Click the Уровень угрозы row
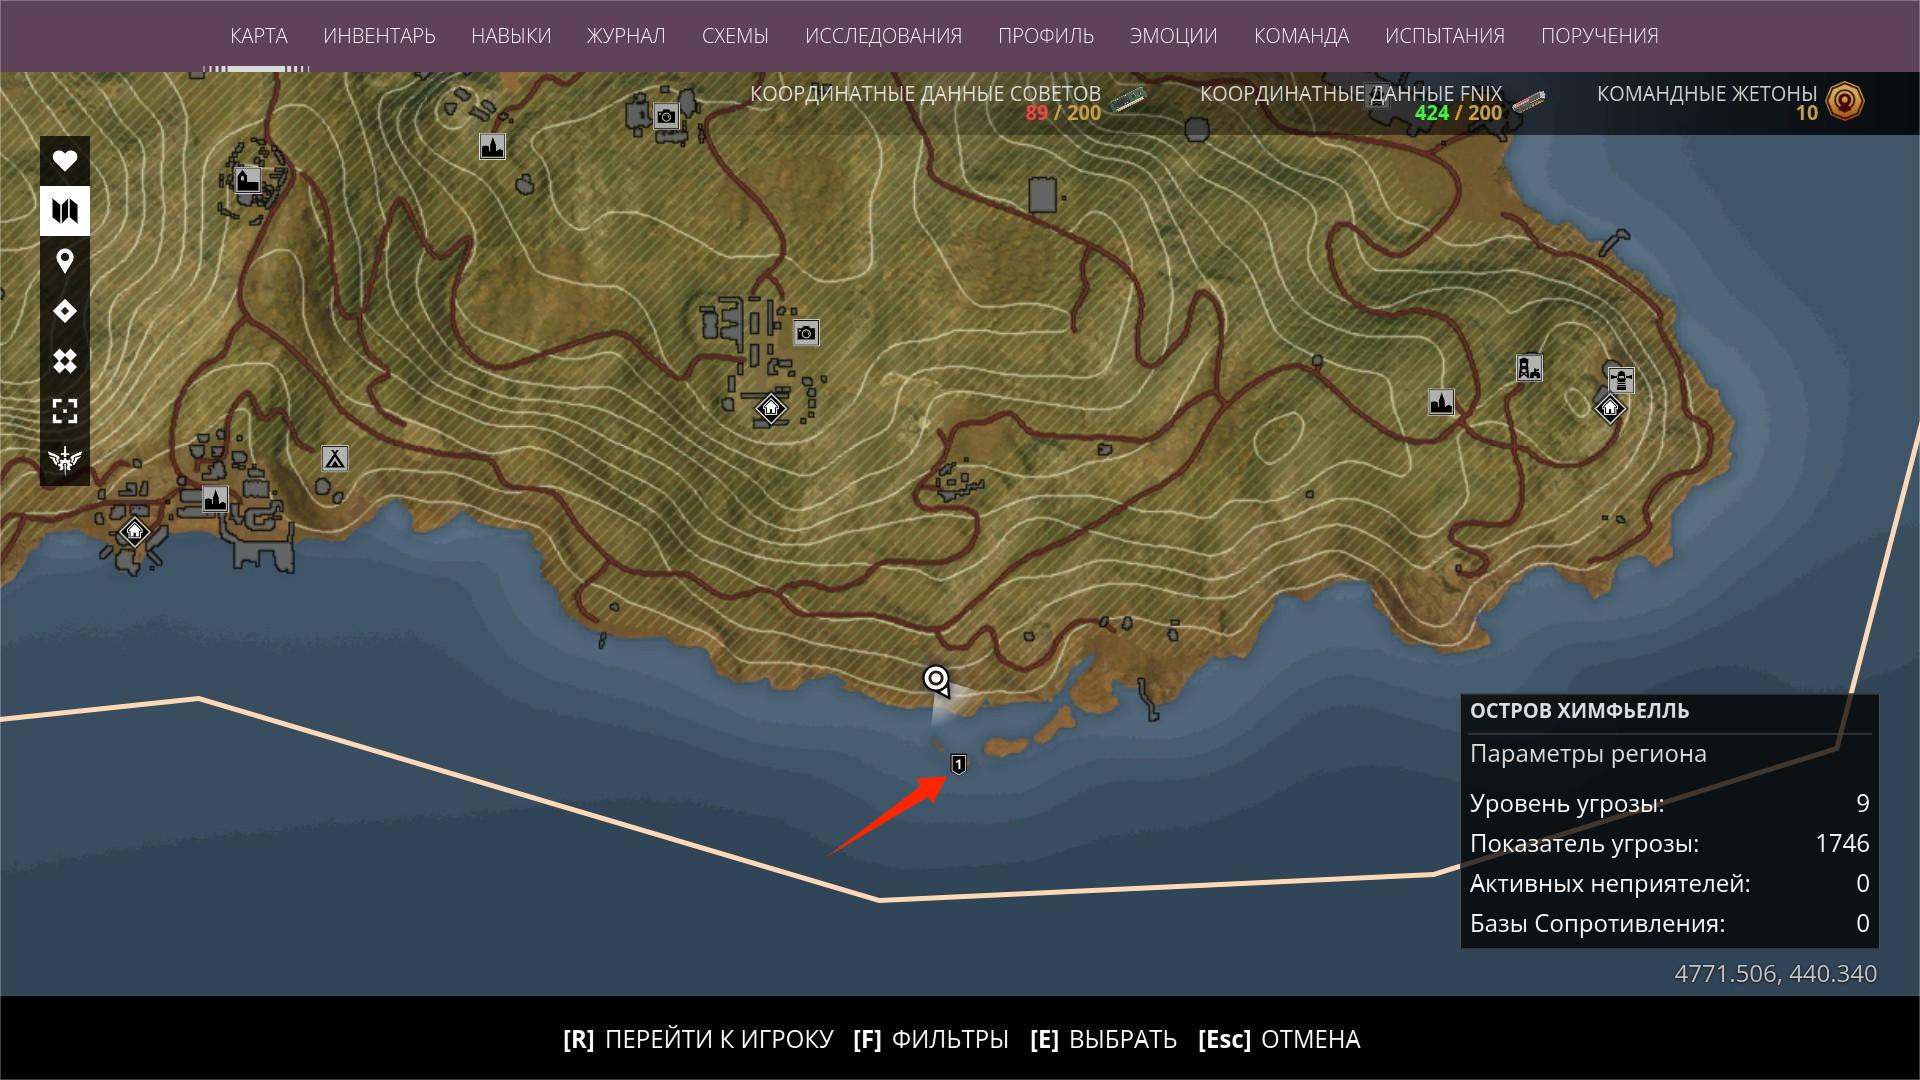Screen dimensions: 1920x1080 [x=1669, y=804]
